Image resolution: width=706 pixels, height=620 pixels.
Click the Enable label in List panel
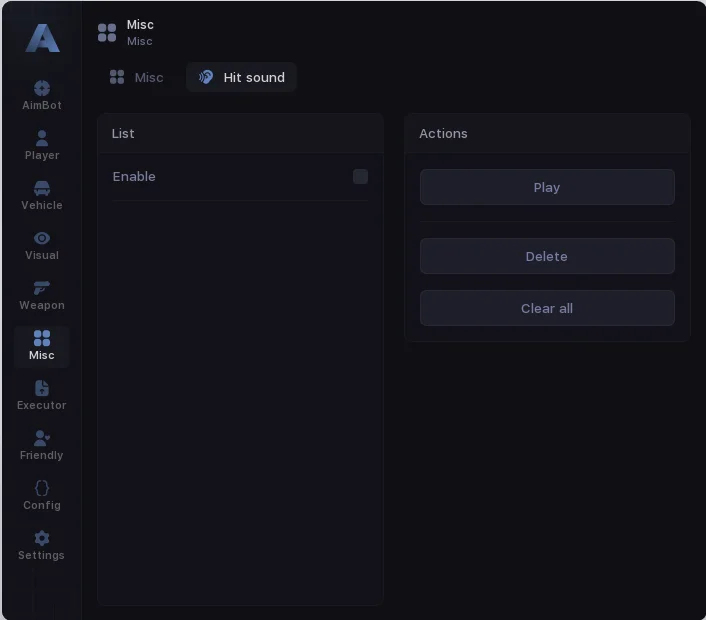[x=134, y=177]
